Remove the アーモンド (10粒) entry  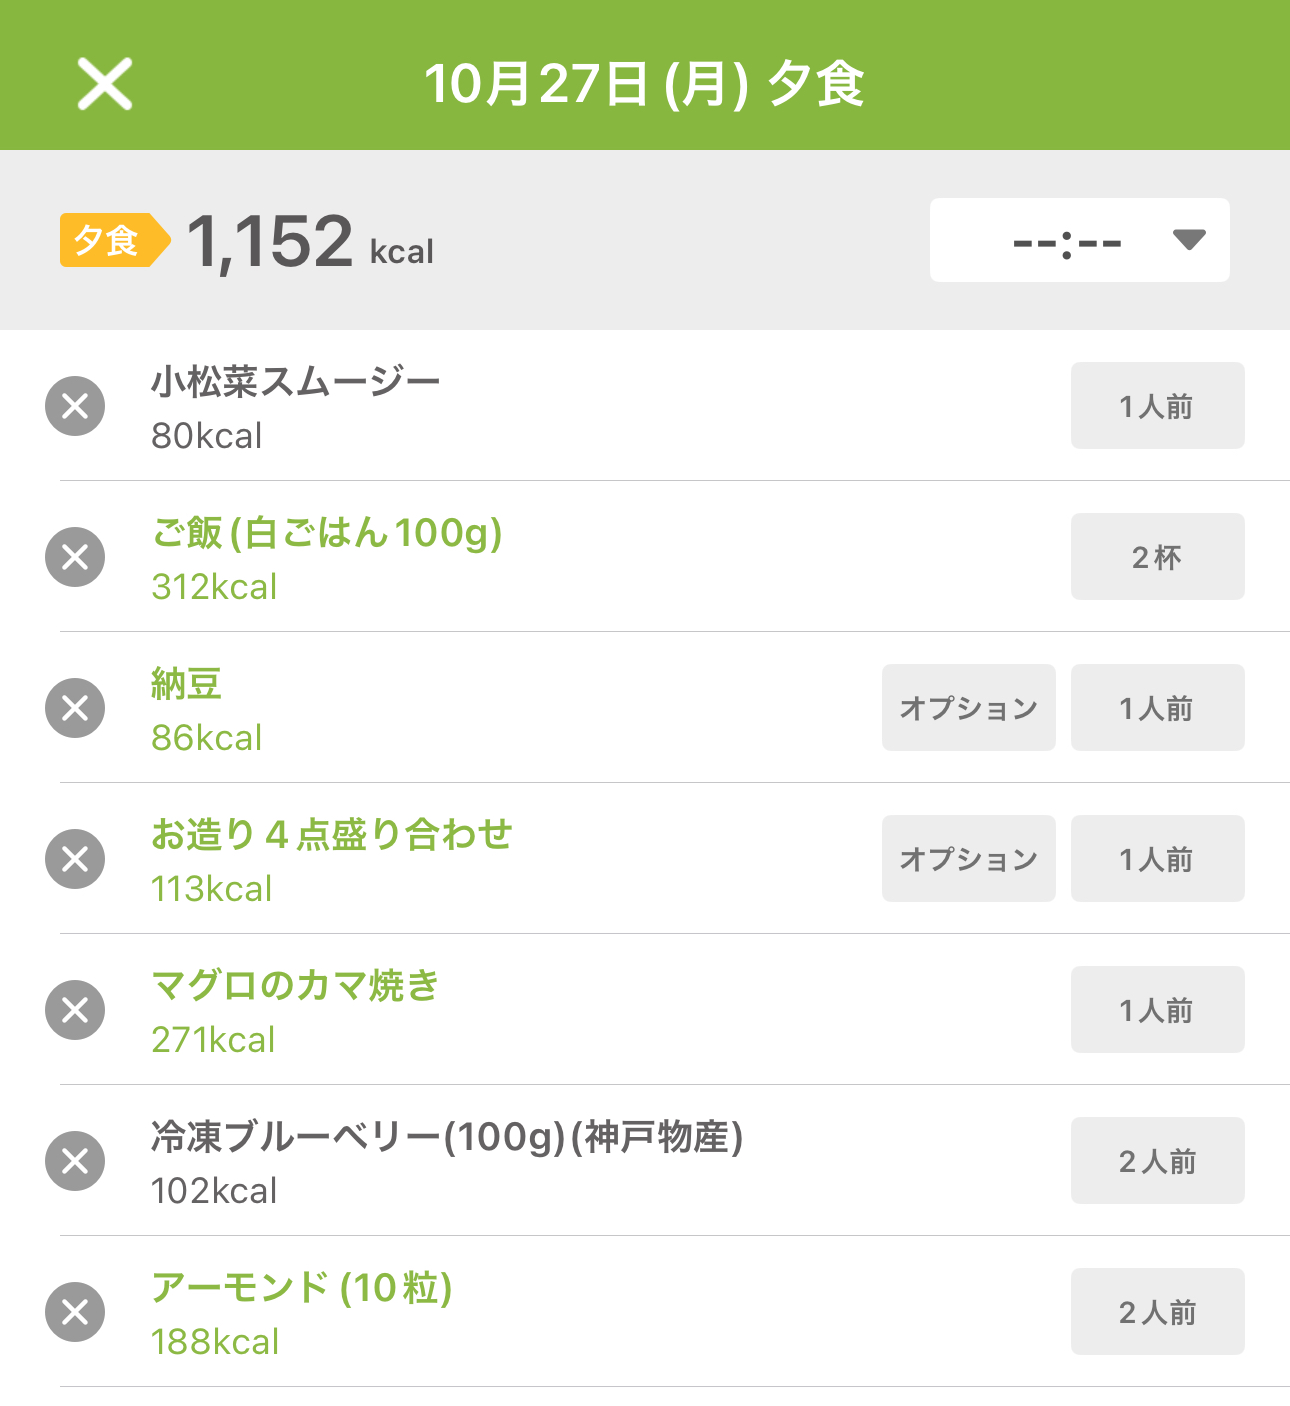75,1312
